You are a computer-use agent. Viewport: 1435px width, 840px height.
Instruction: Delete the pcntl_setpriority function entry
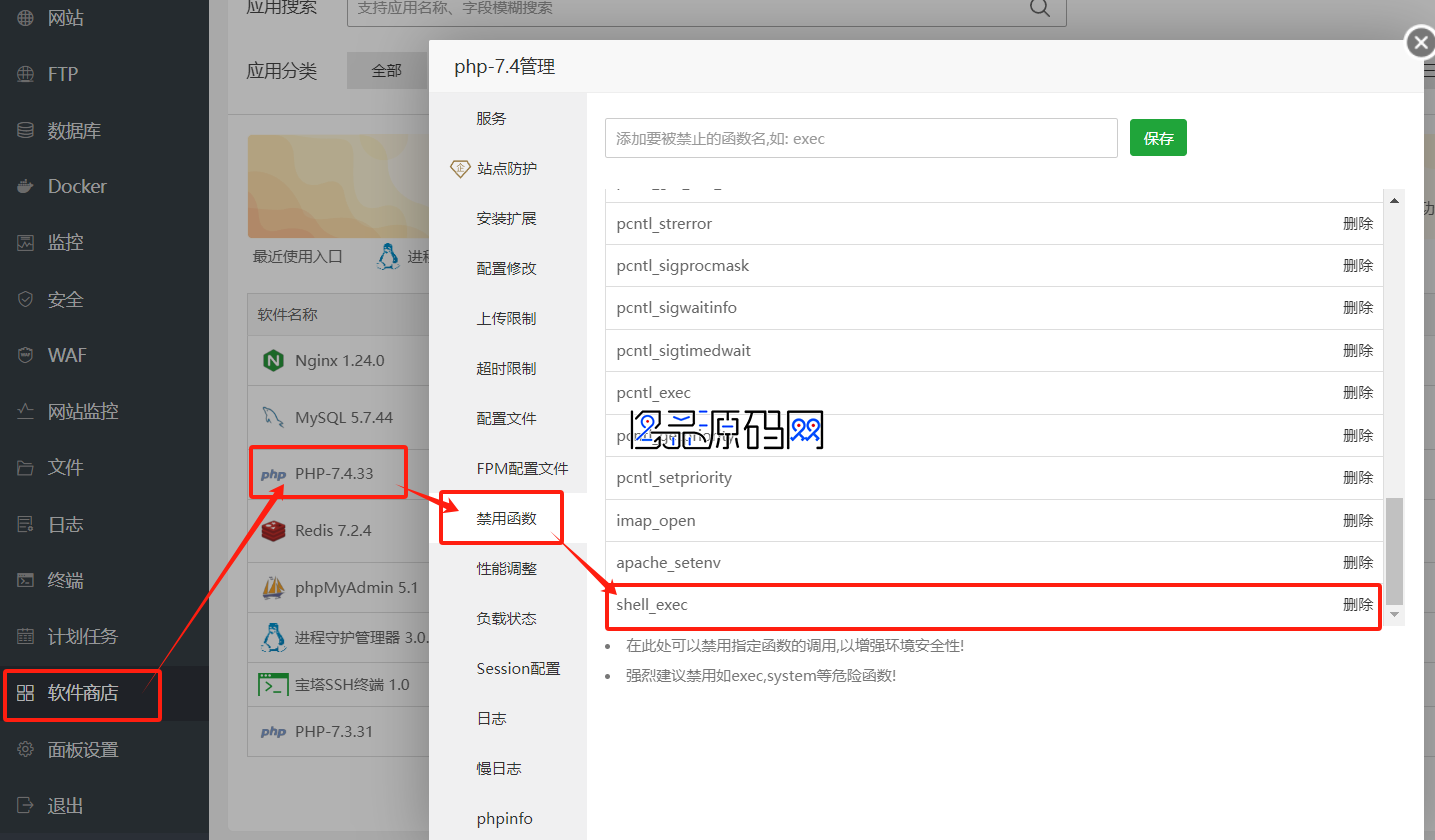pyautogui.click(x=1358, y=478)
